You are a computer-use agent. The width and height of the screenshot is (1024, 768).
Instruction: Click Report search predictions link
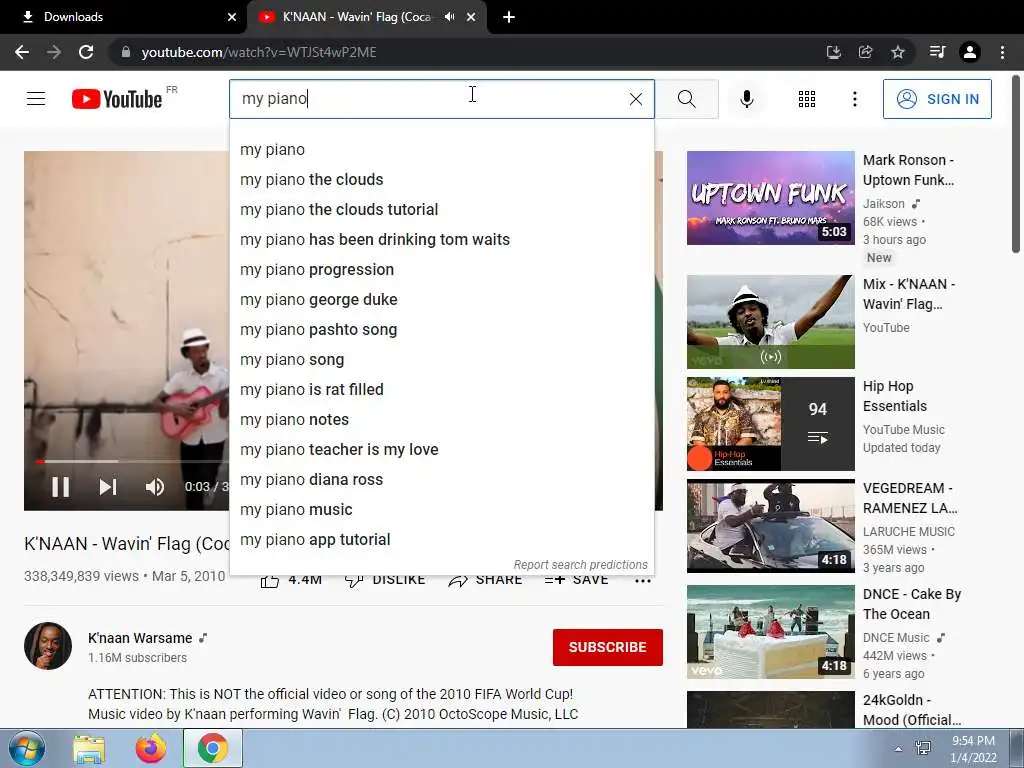tap(581, 565)
